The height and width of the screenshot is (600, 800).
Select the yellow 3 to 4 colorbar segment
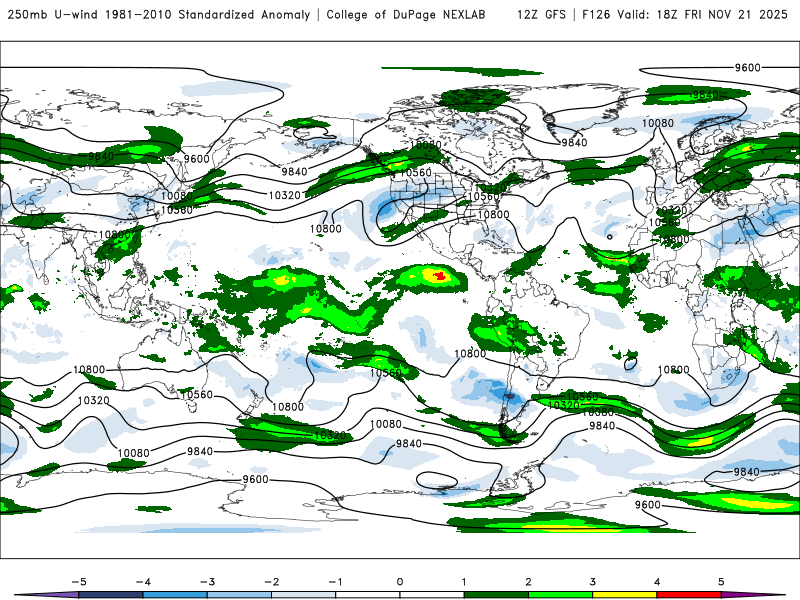[624, 595]
